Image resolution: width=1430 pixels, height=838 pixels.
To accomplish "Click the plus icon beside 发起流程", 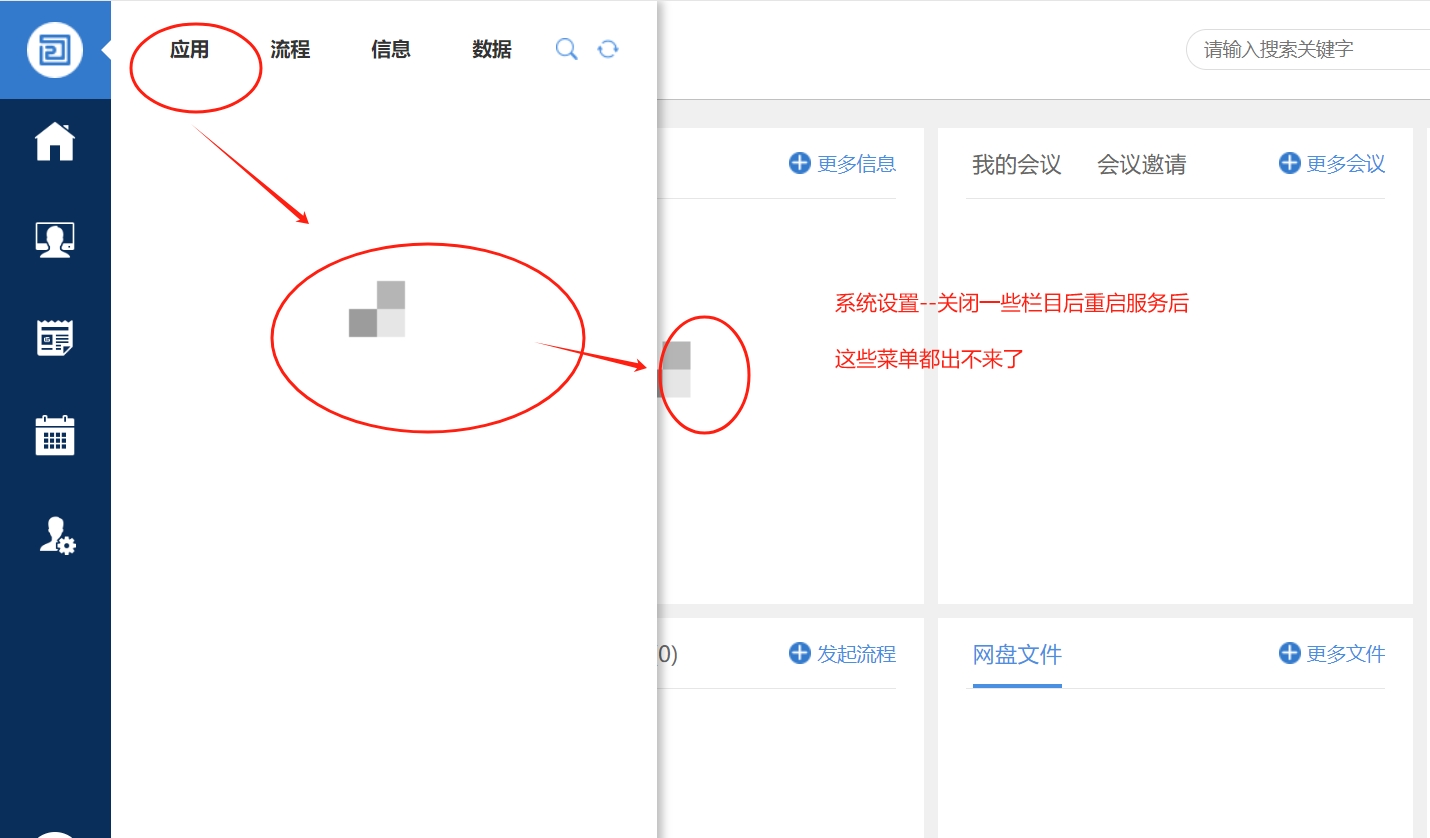I will pos(799,653).
